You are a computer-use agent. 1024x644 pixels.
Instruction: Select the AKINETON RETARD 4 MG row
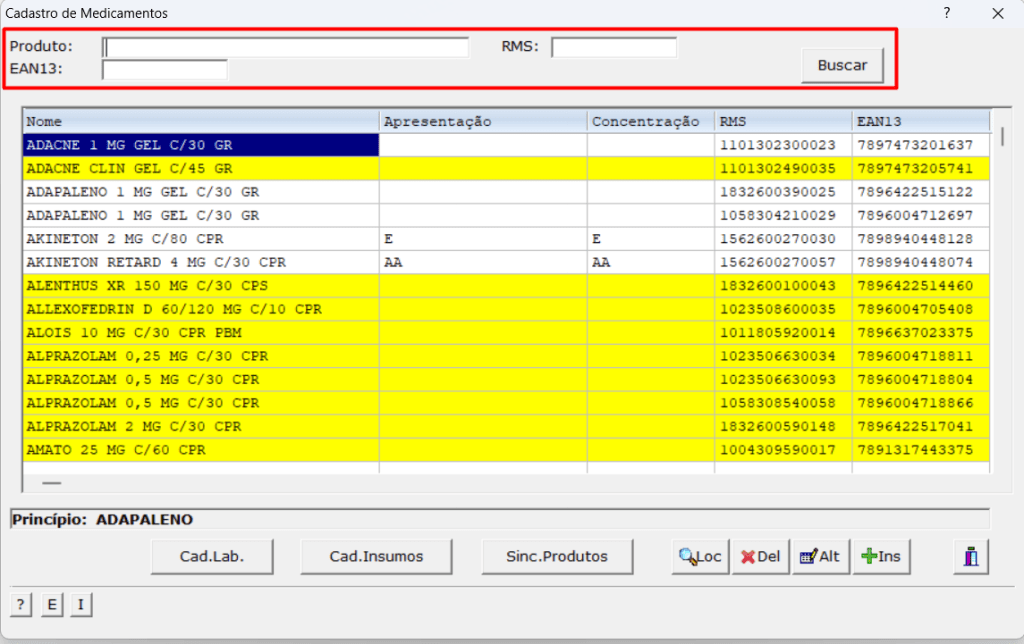(200, 263)
